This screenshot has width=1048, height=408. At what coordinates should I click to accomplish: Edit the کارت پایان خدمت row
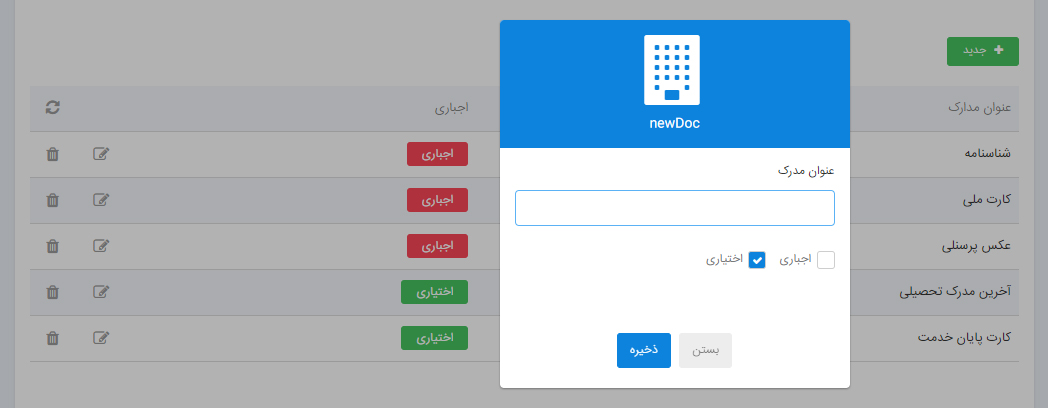[101, 338]
